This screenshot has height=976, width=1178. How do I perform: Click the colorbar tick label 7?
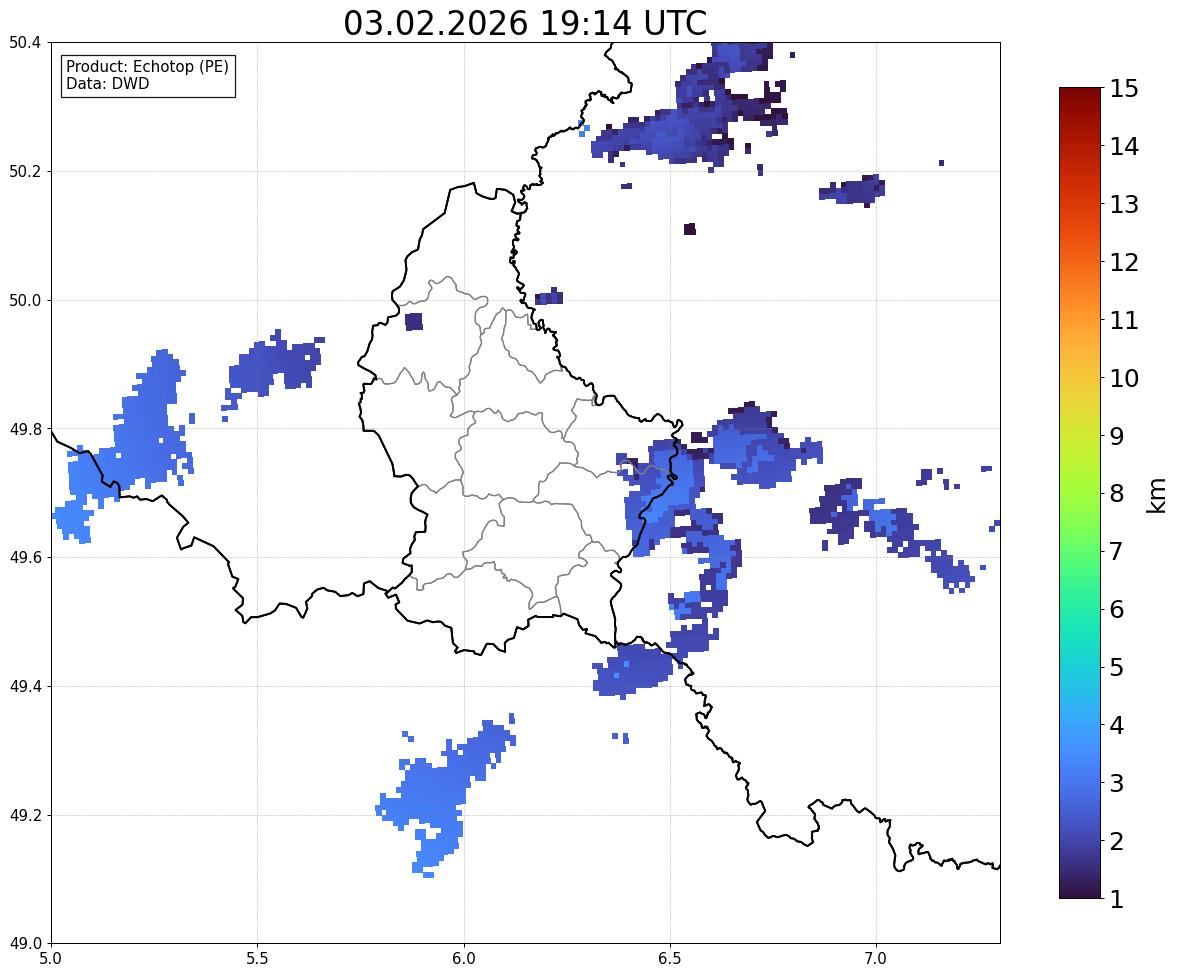1116,551
